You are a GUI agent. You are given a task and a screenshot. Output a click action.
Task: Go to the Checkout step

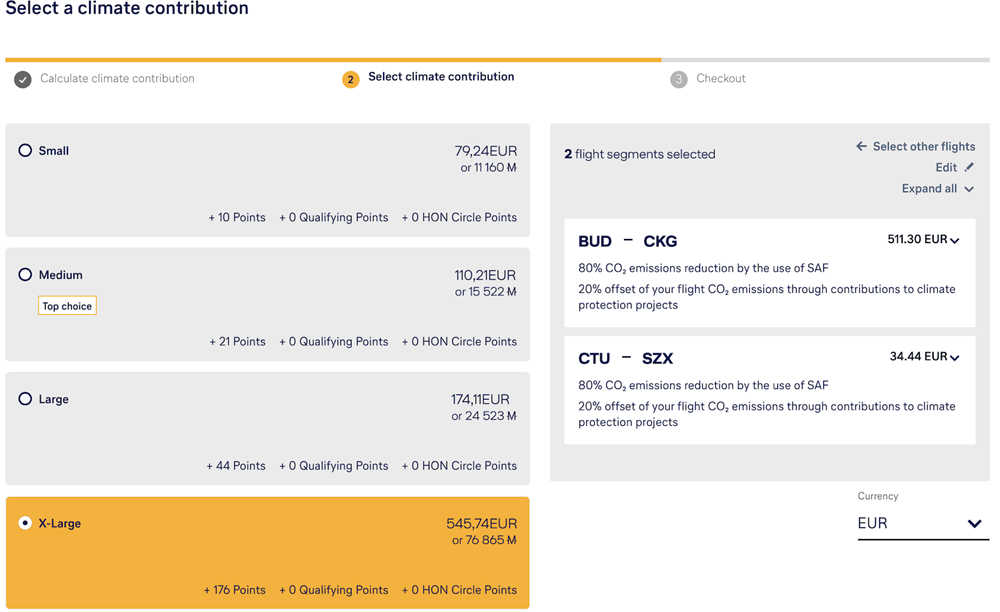tap(720, 79)
